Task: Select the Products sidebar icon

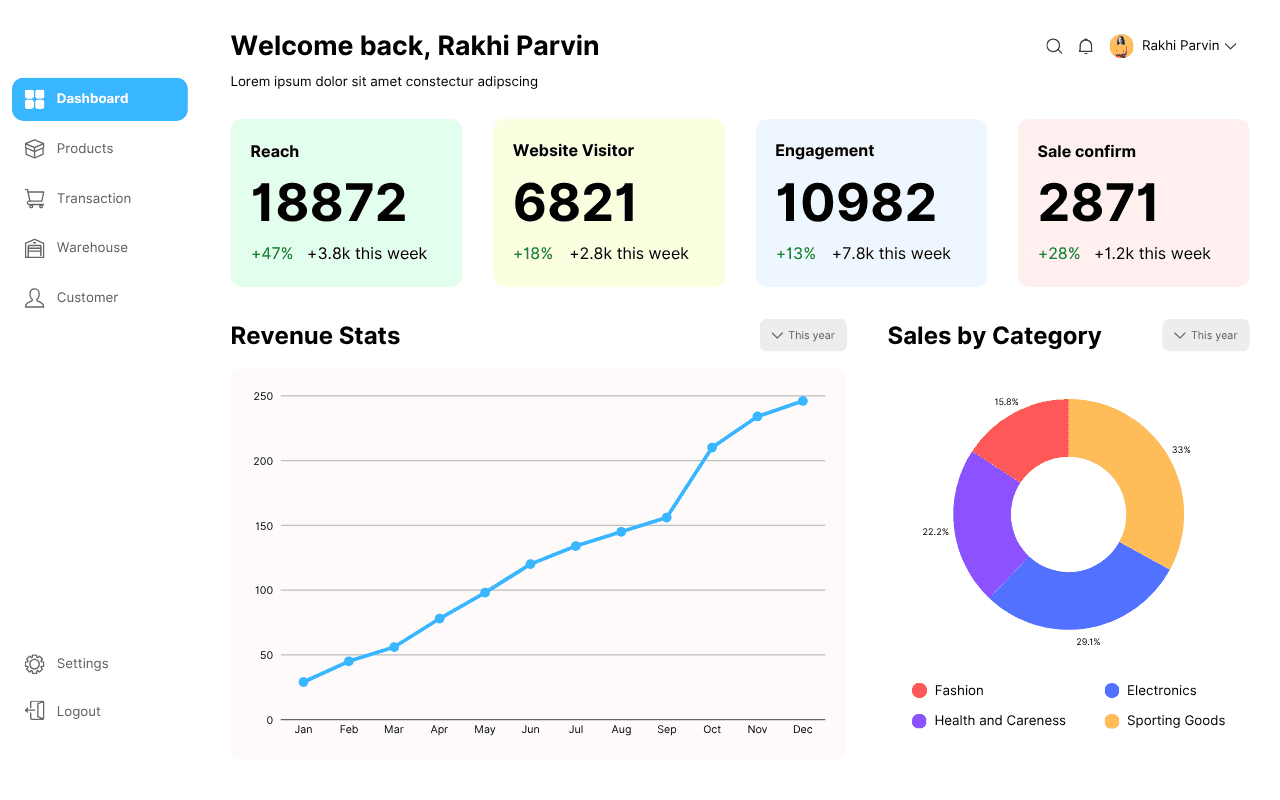Action: (35, 148)
